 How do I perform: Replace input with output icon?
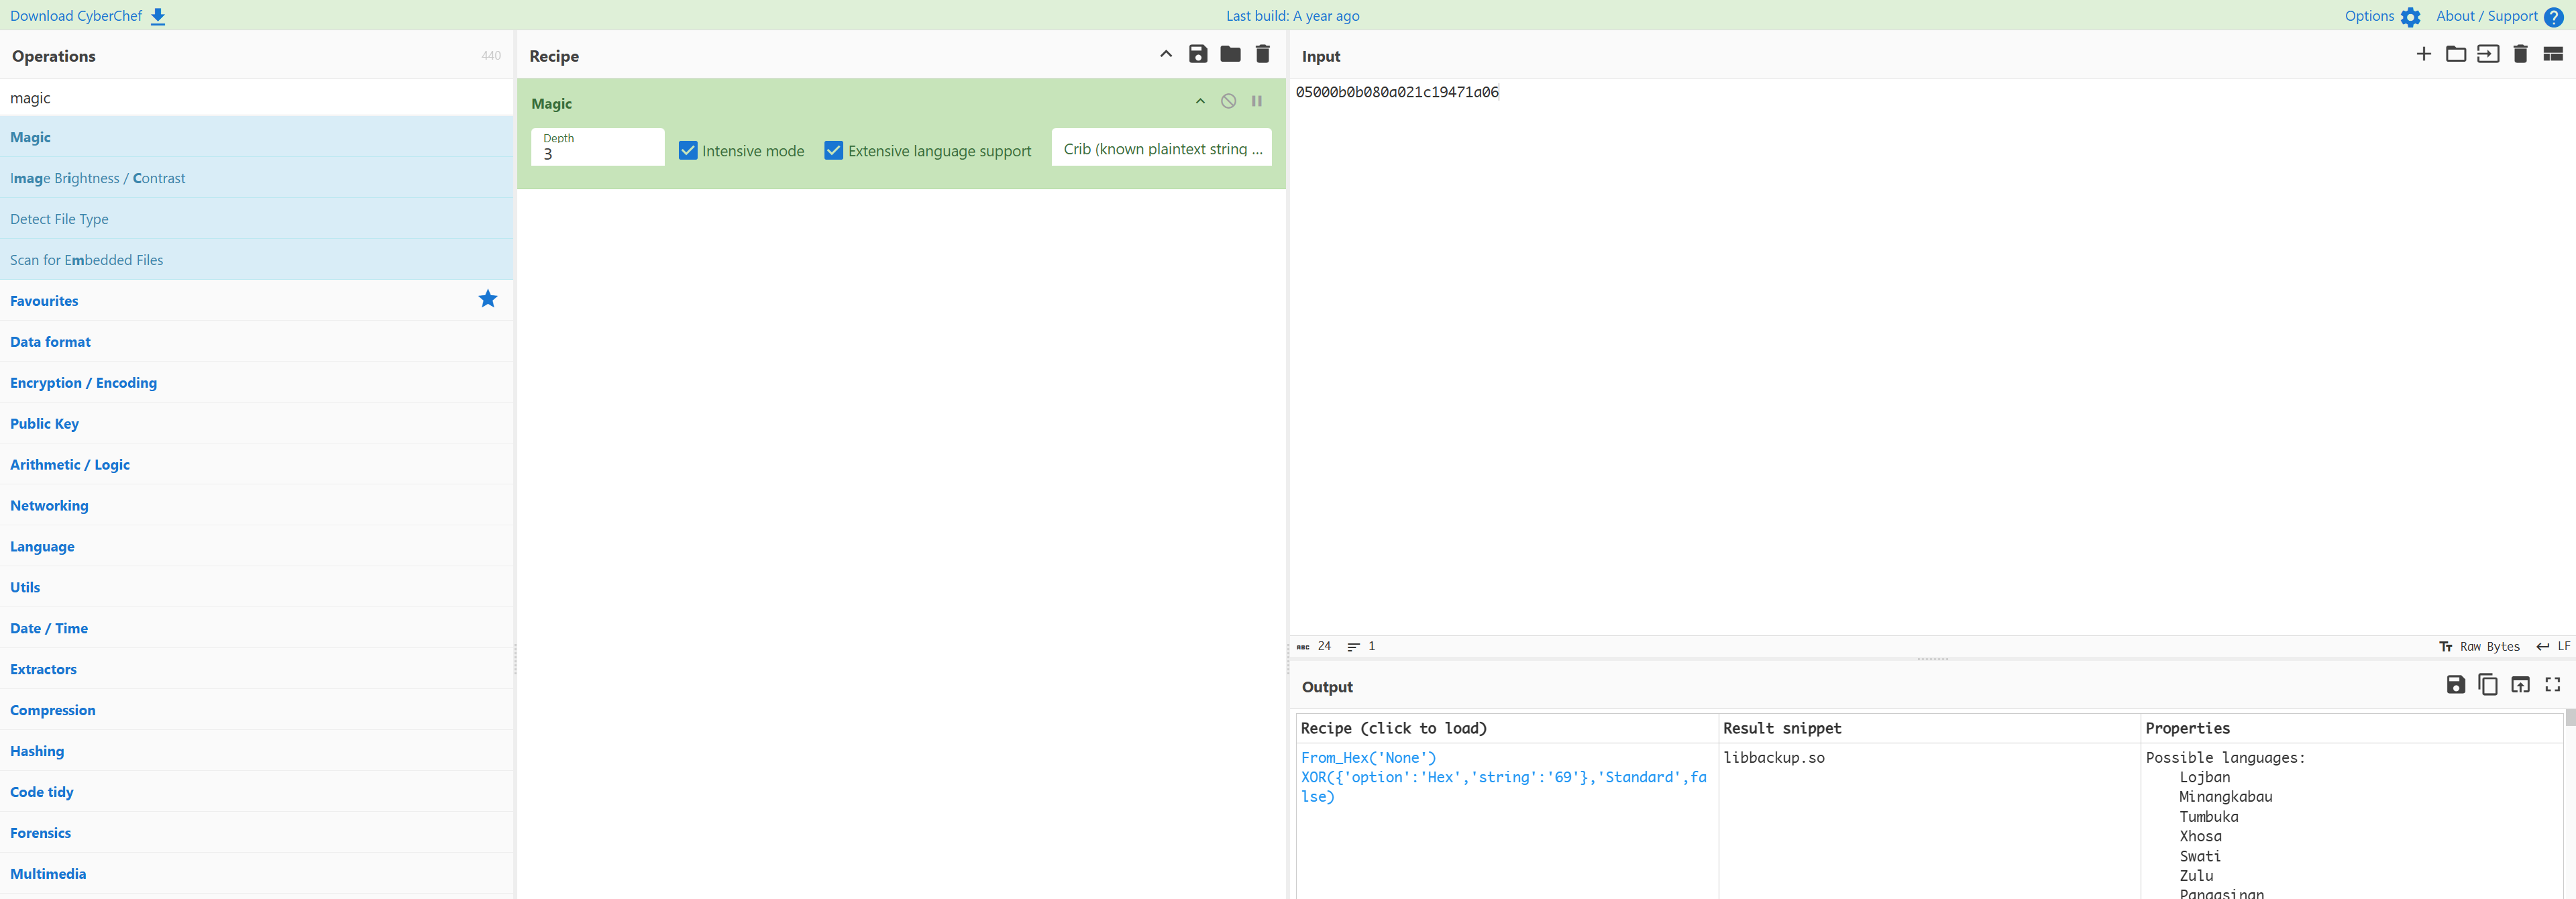2520,685
